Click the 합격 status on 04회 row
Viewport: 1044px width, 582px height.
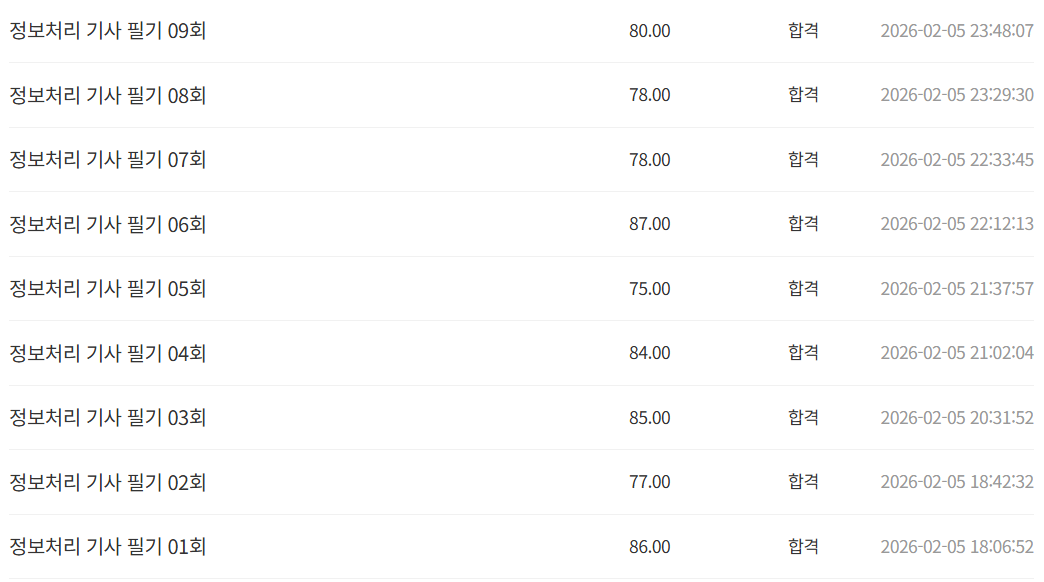tap(803, 352)
